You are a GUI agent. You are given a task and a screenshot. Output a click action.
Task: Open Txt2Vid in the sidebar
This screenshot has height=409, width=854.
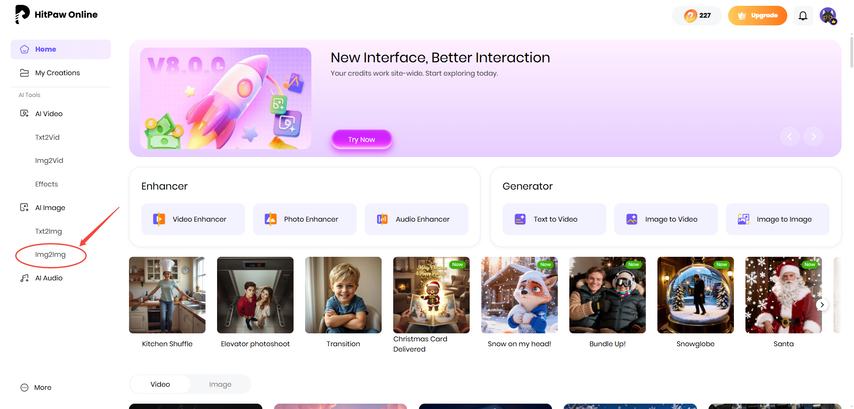coord(49,137)
